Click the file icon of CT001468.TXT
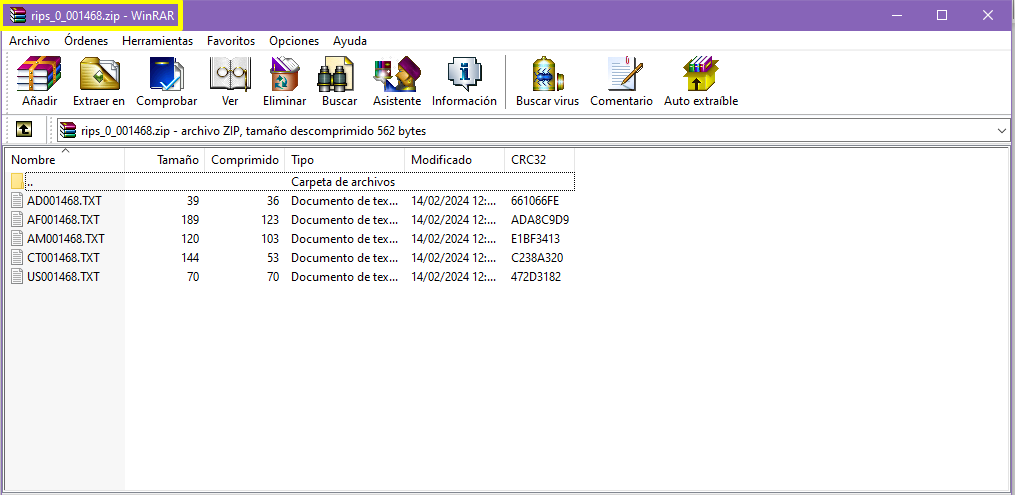 coord(18,258)
